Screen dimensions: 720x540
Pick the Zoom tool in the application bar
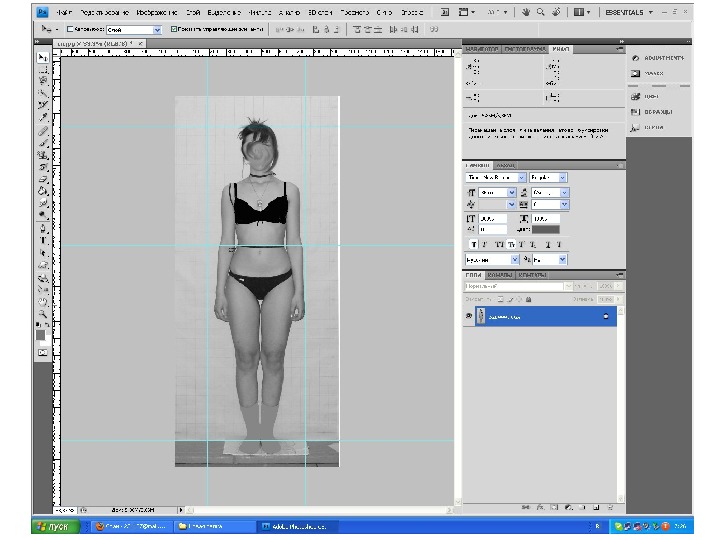pyautogui.click(x=541, y=14)
